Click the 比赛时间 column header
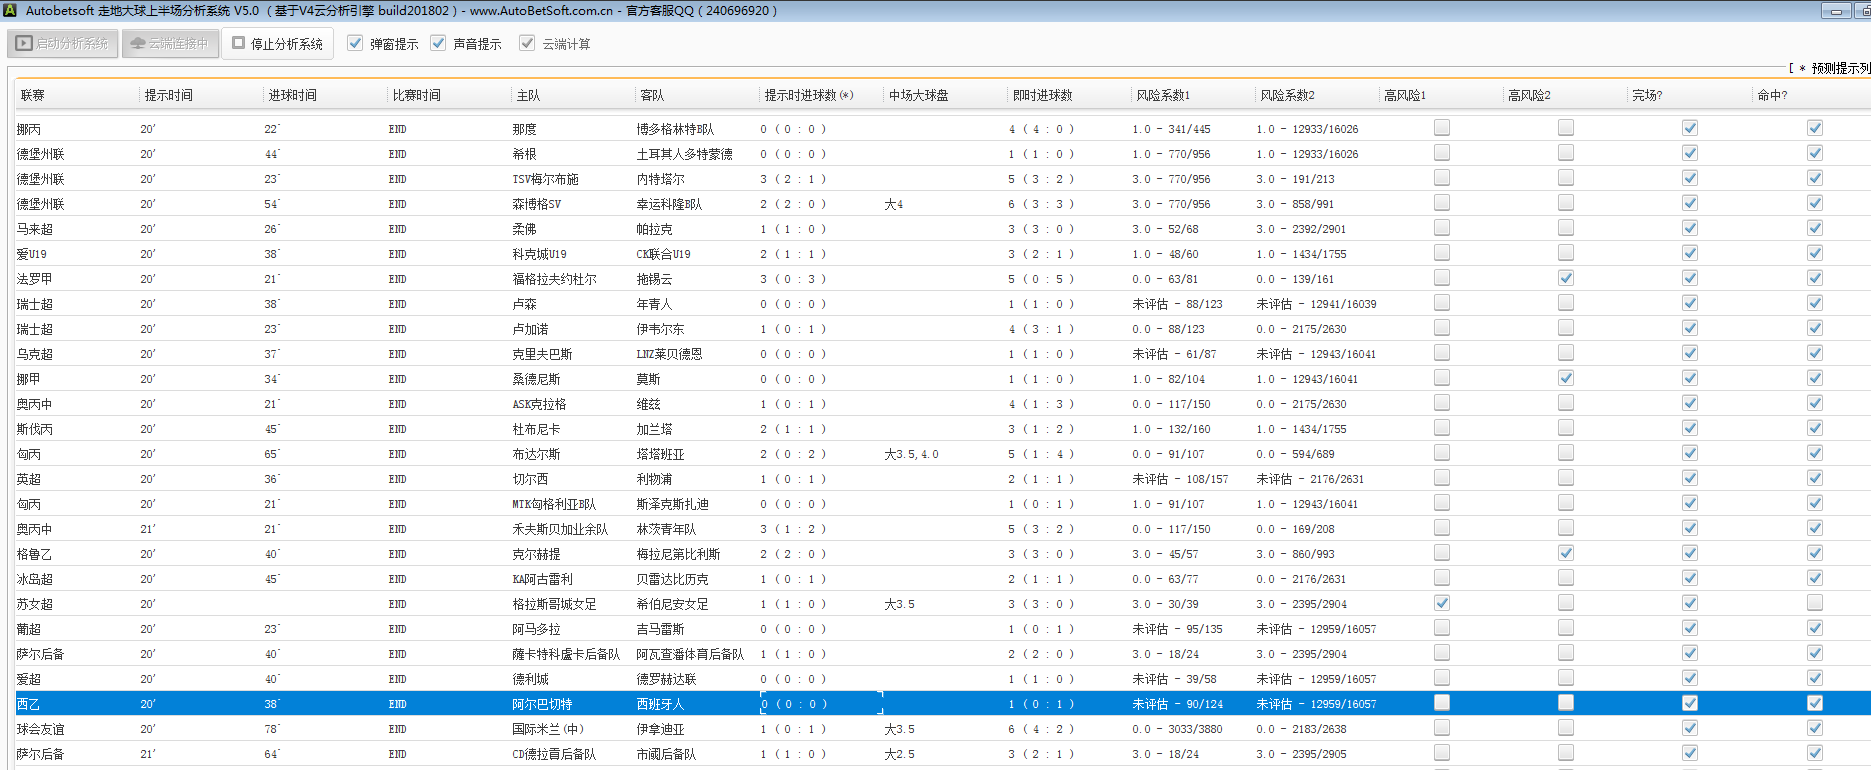This screenshot has height=770, width=1871. 416,95
